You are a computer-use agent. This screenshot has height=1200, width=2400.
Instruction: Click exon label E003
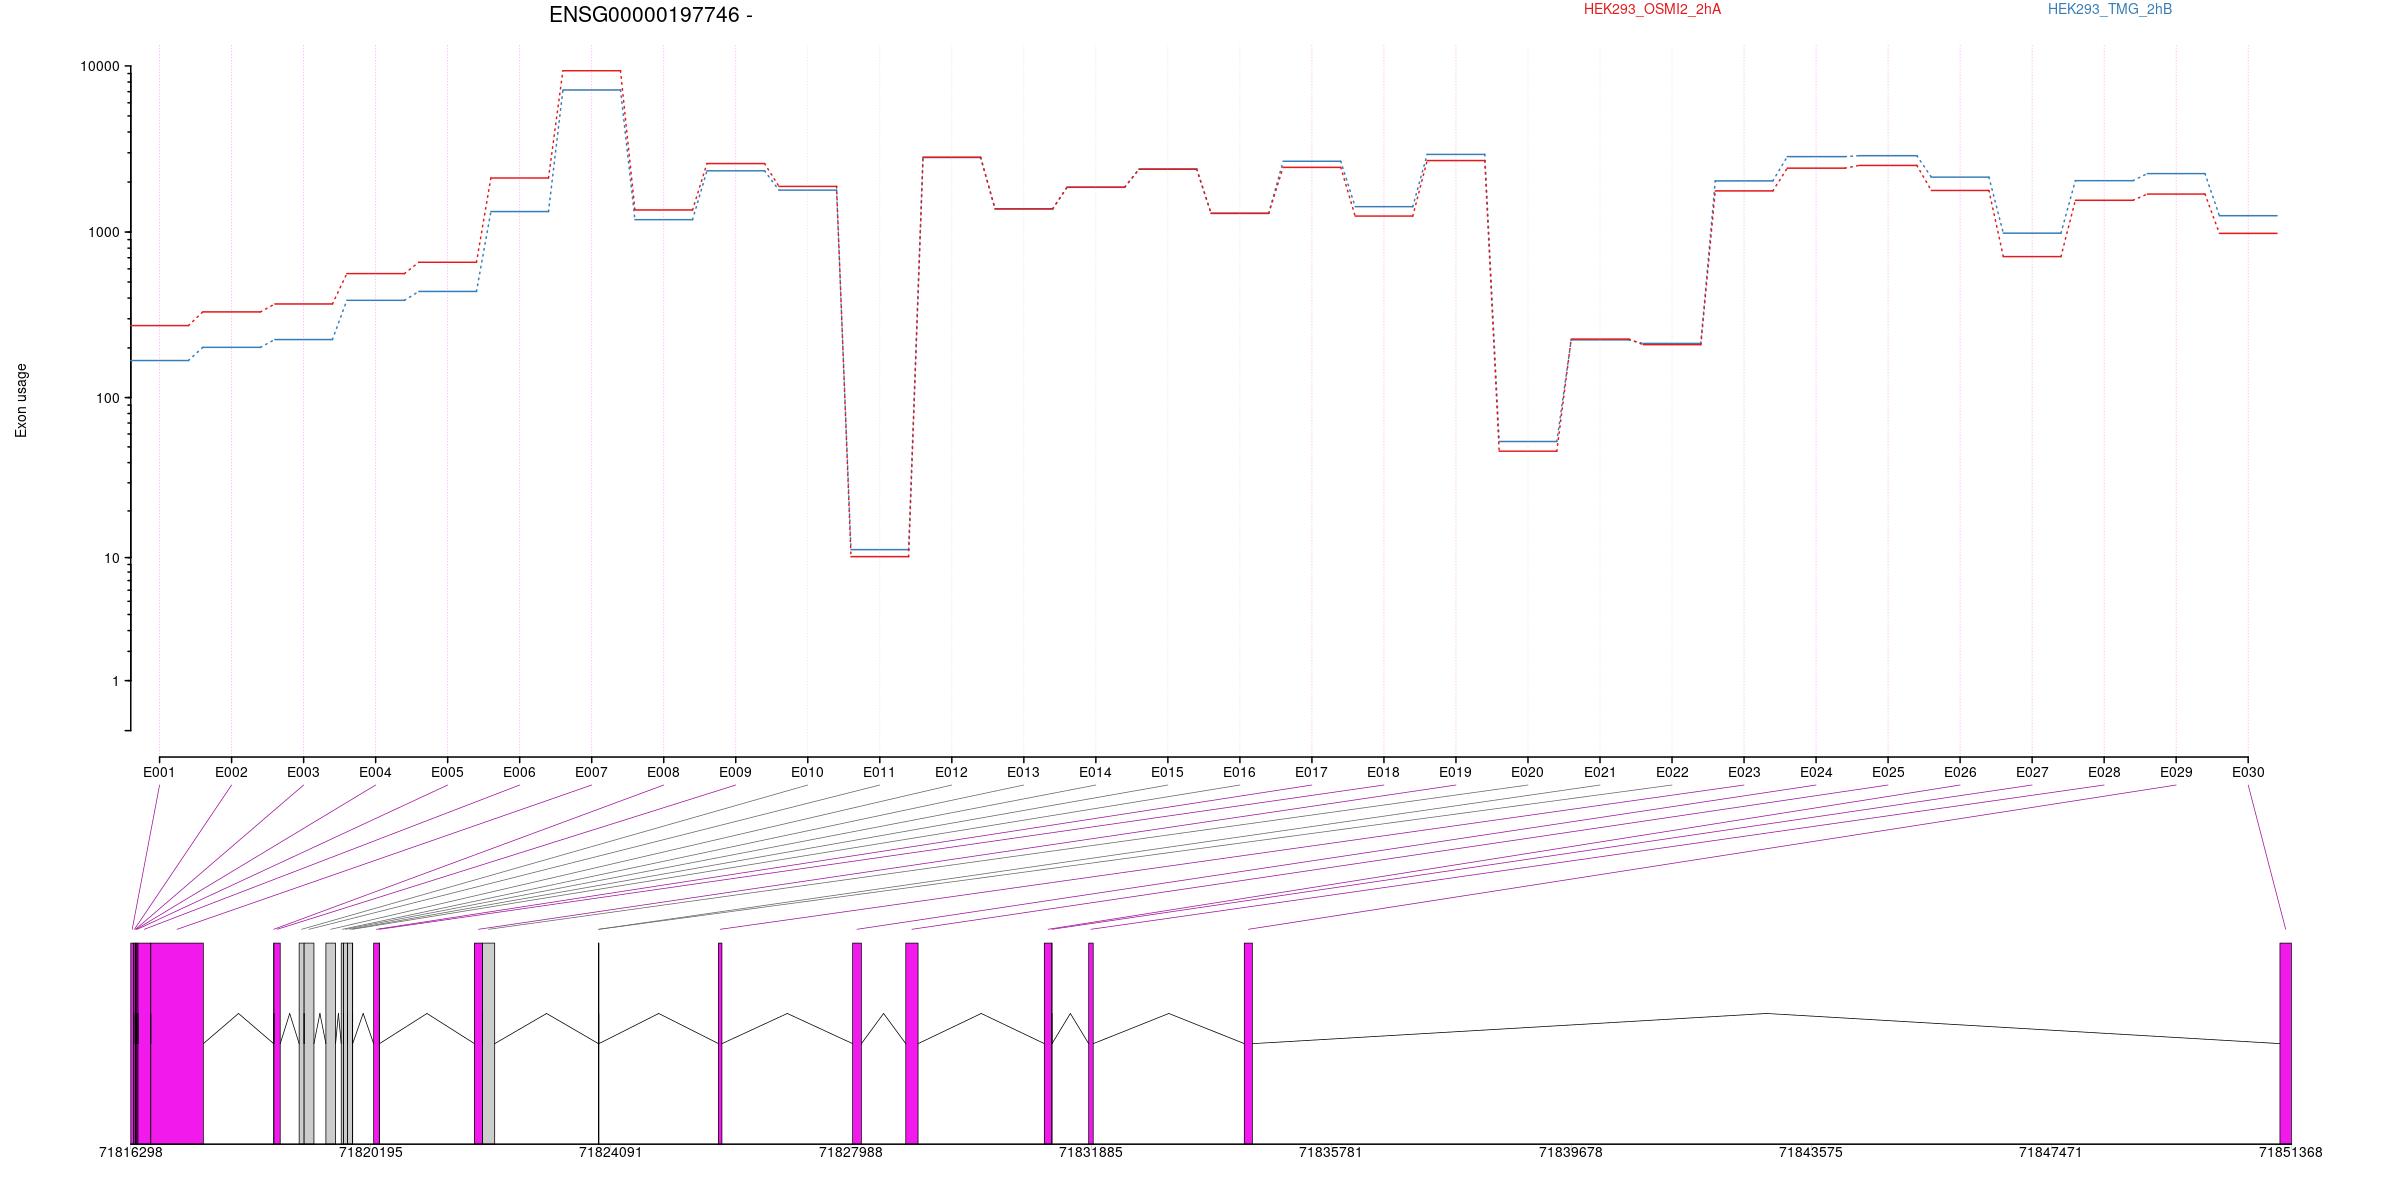[303, 772]
